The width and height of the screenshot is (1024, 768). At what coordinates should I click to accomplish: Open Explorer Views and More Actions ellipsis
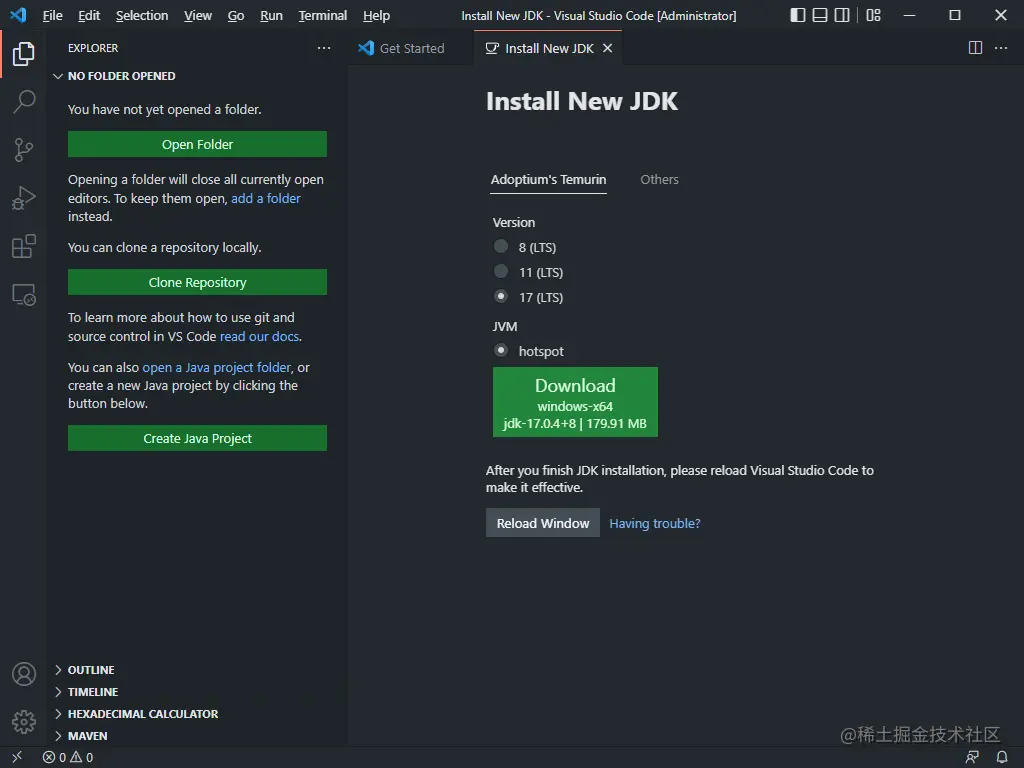tap(324, 48)
